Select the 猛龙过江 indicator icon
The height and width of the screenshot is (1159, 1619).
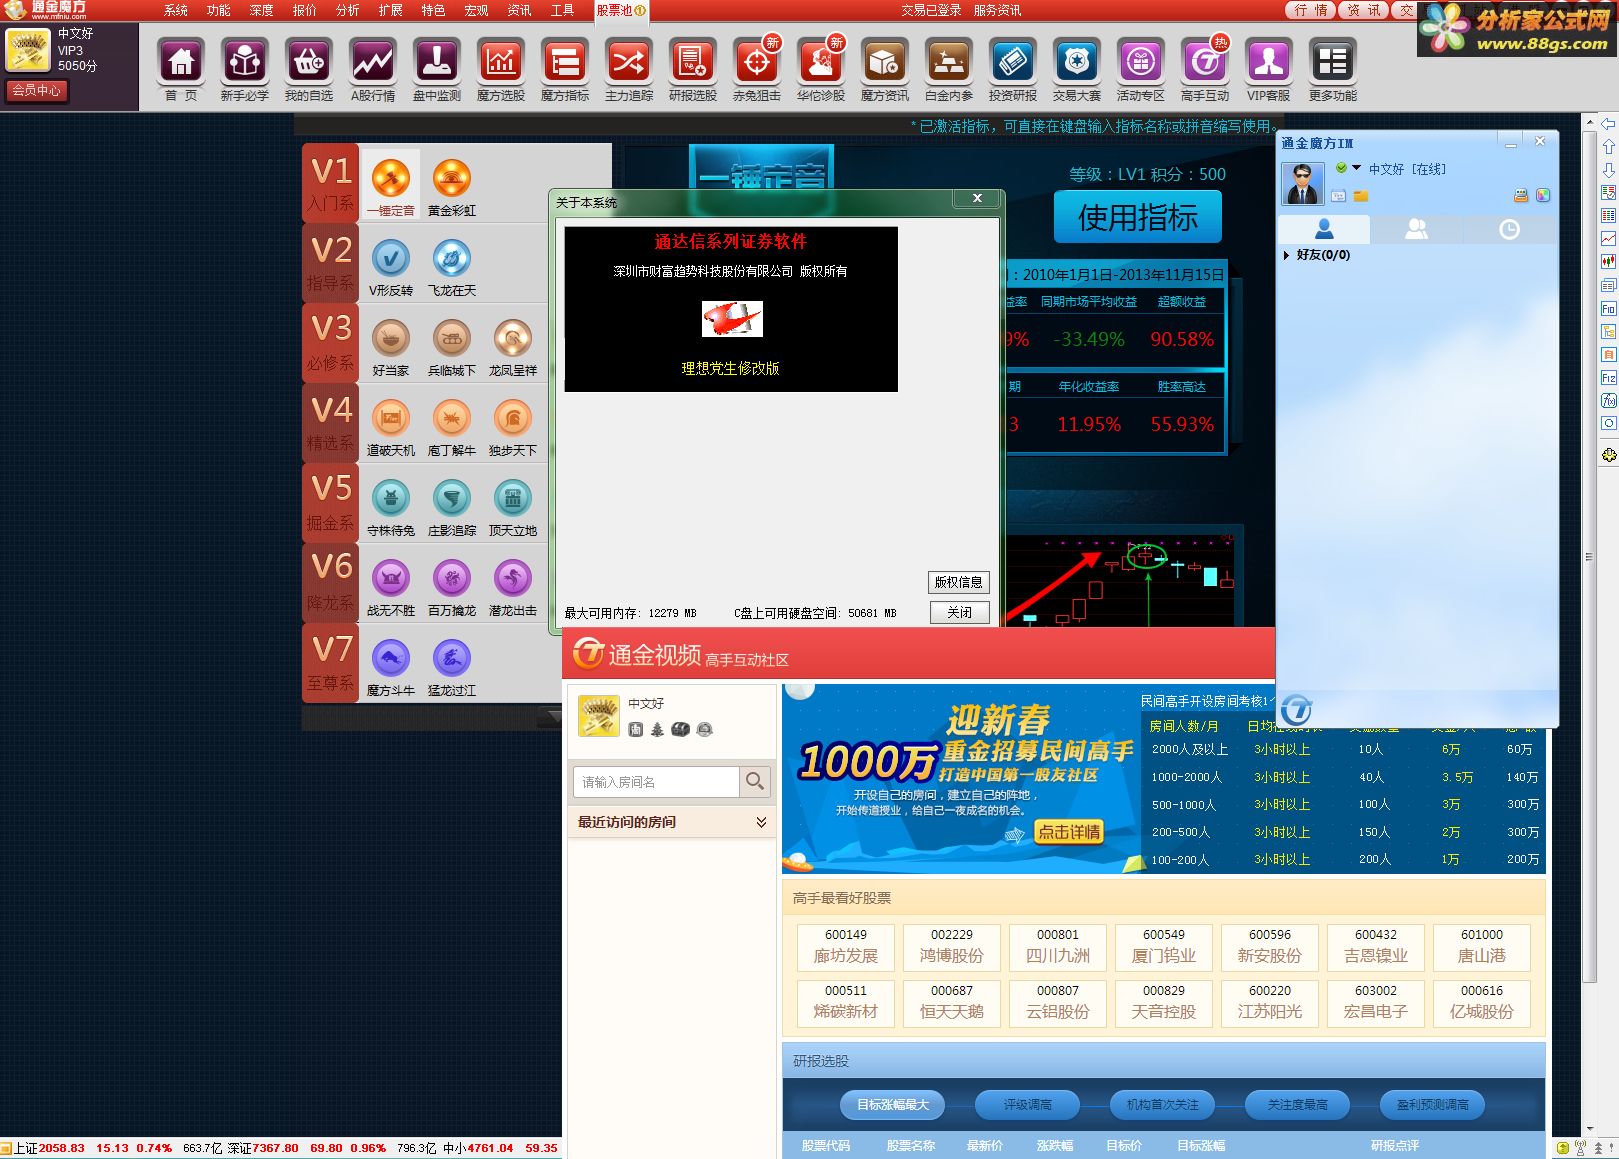(452, 658)
